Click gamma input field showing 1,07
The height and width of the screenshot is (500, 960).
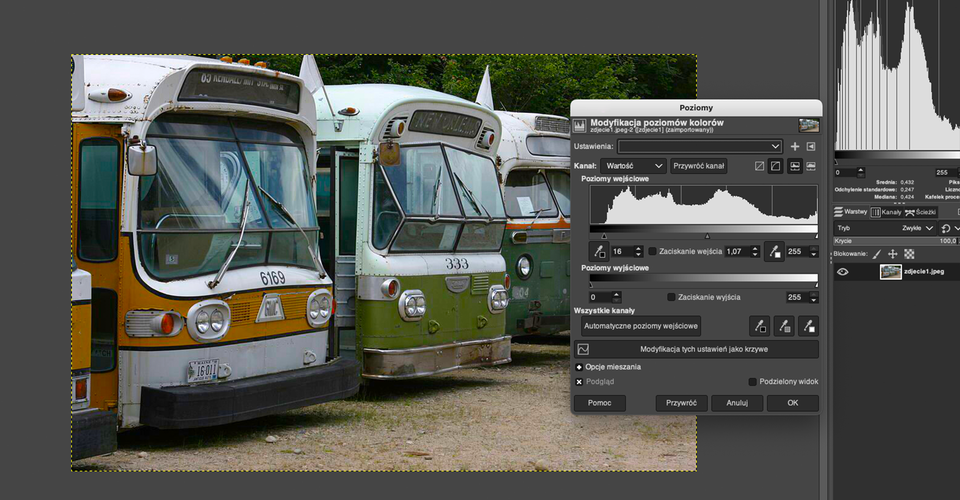coord(737,252)
